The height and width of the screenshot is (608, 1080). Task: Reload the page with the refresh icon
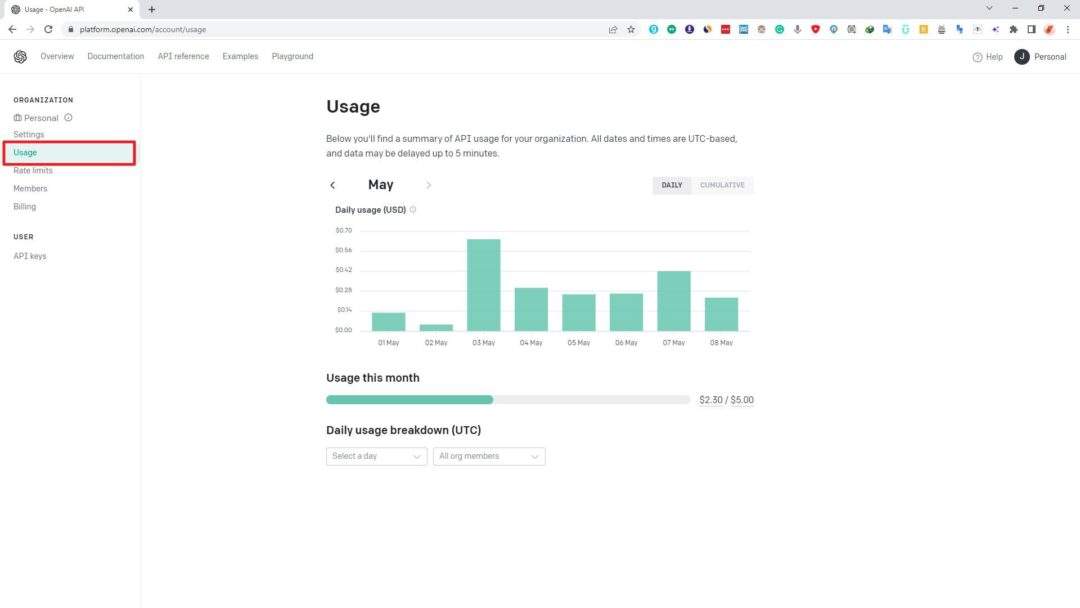point(48,30)
